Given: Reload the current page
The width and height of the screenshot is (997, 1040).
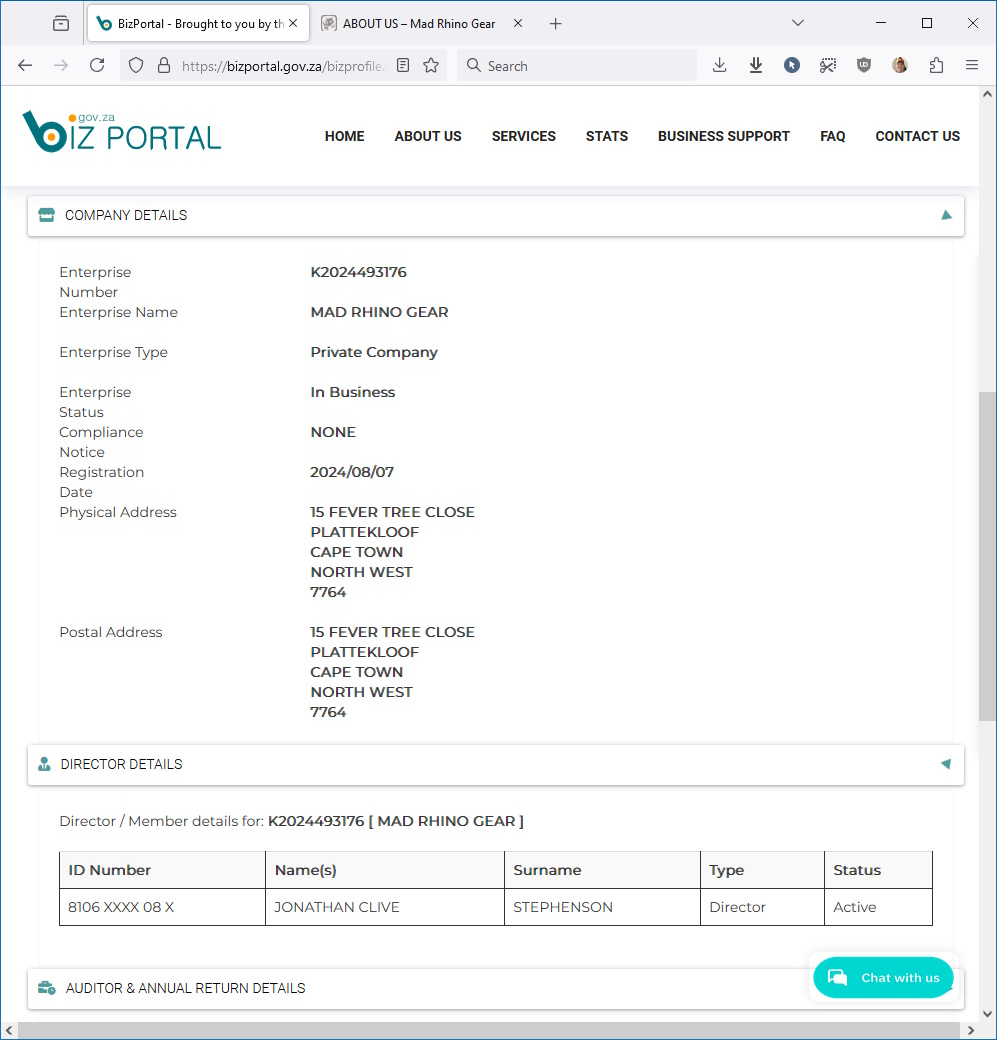Looking at the screenshot, I should click(x=97, y=66).
